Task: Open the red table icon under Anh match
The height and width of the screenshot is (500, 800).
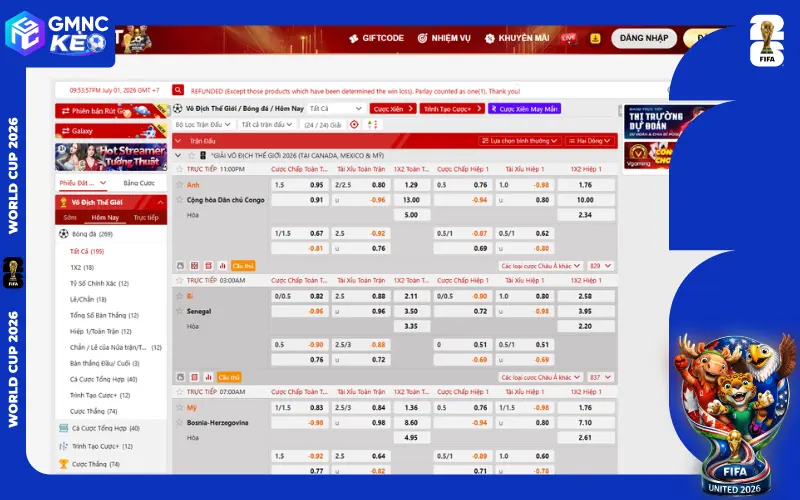Action: point(208,266)
